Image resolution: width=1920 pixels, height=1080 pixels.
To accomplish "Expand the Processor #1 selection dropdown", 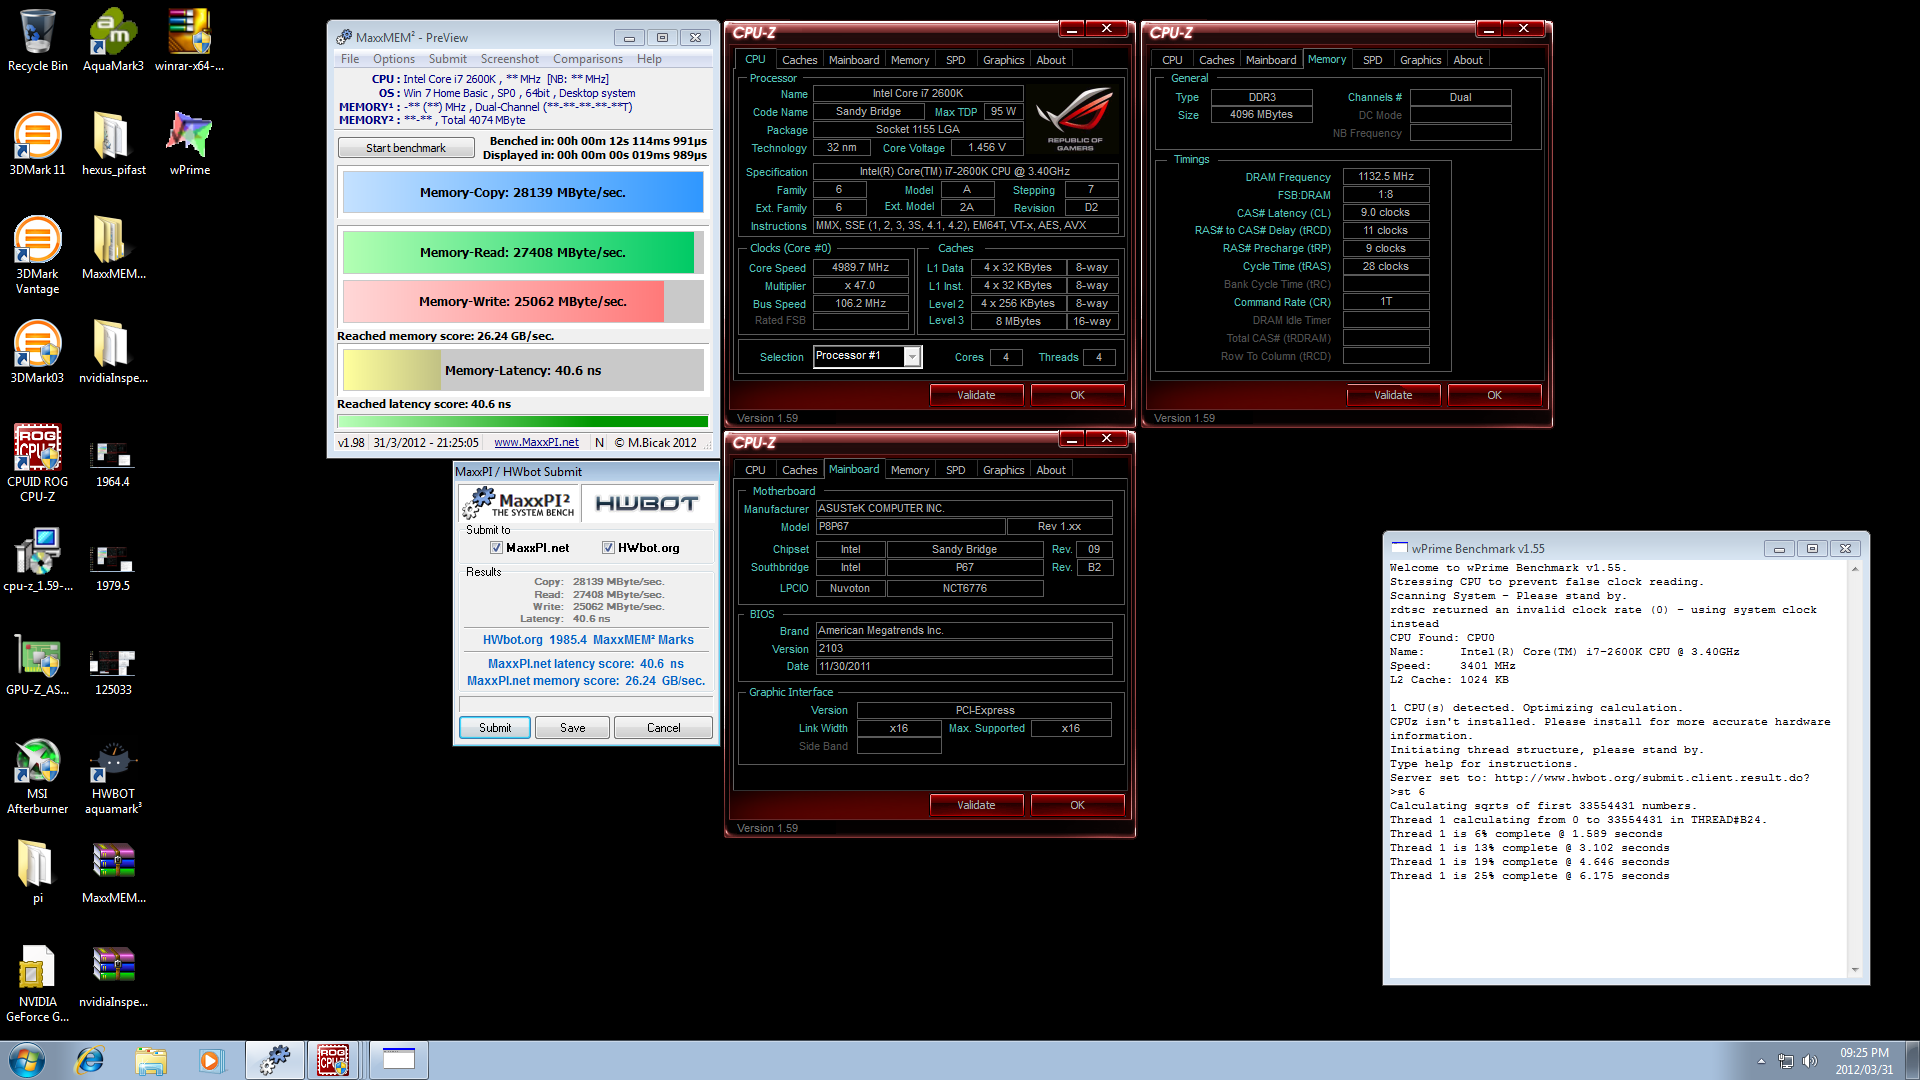I will (912, 357).
